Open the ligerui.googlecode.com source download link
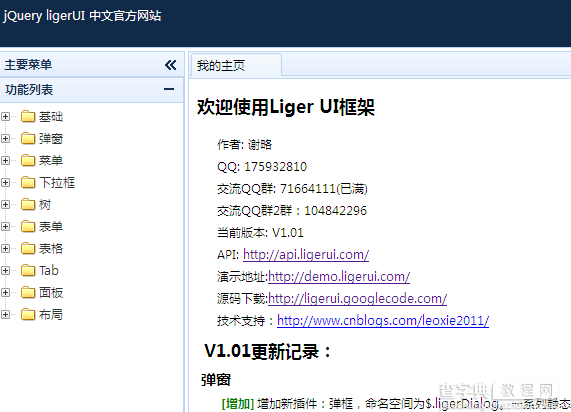Screen dimensions: 571x412 (x=357, y=299)
